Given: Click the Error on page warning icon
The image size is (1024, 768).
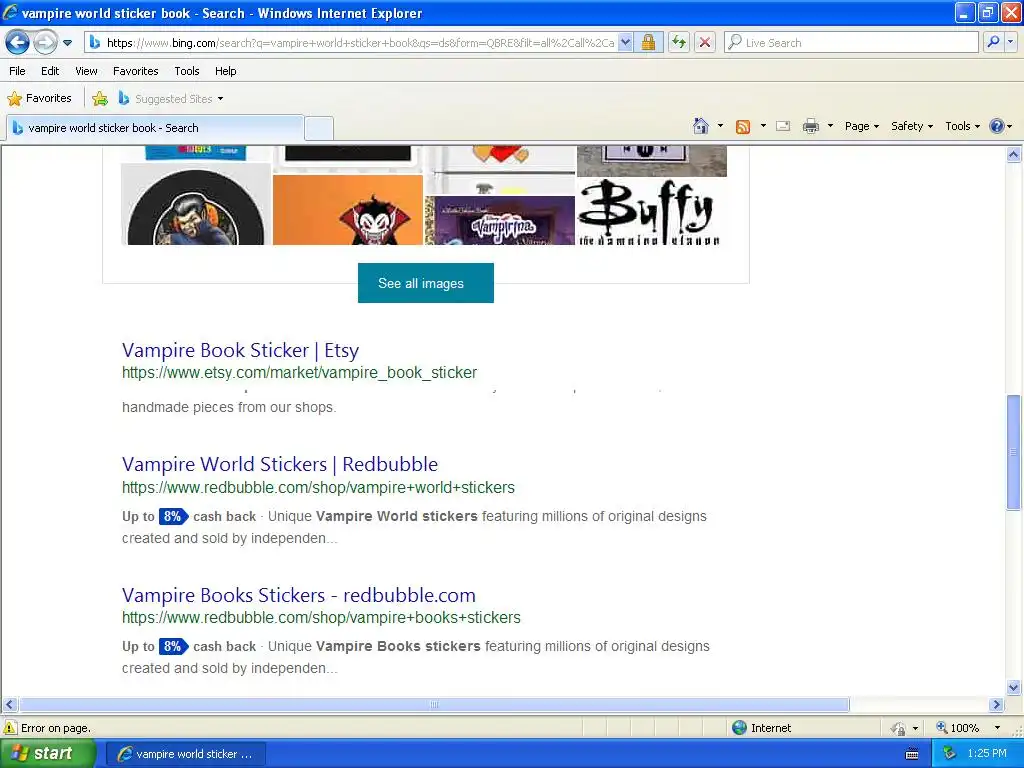Looking at the screenshot, I should (10, 728).
